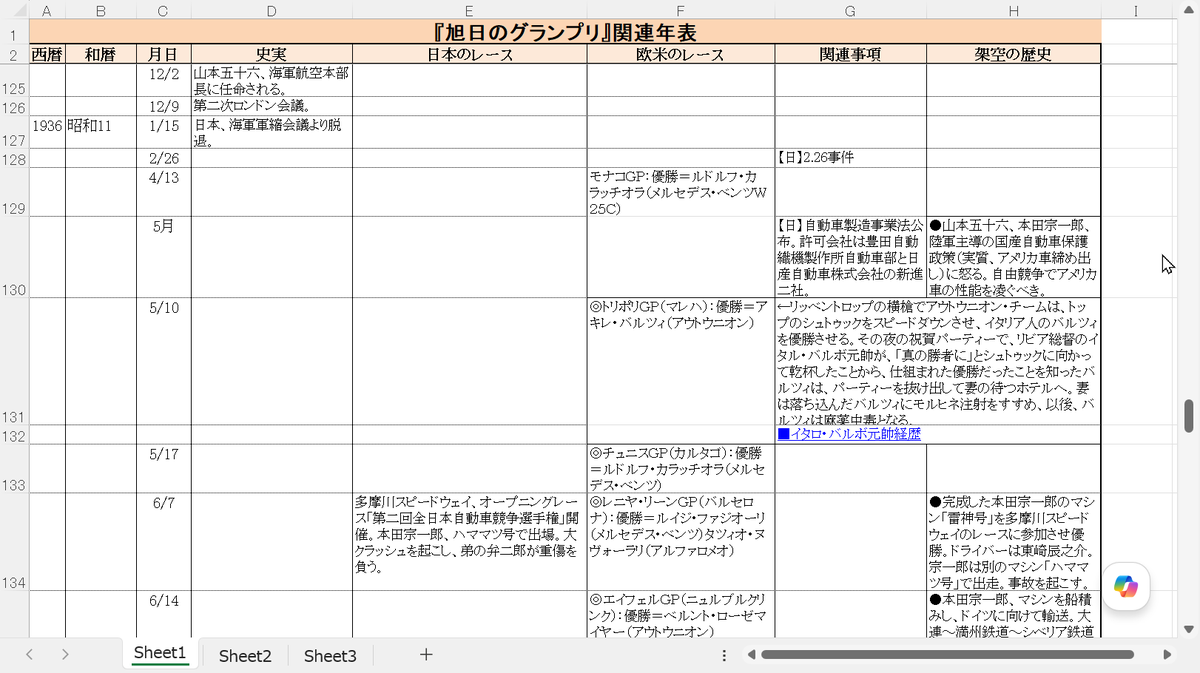Click the 月日 header cell
The width and height of the screenshot is (1200, 673).
[164, 55]
